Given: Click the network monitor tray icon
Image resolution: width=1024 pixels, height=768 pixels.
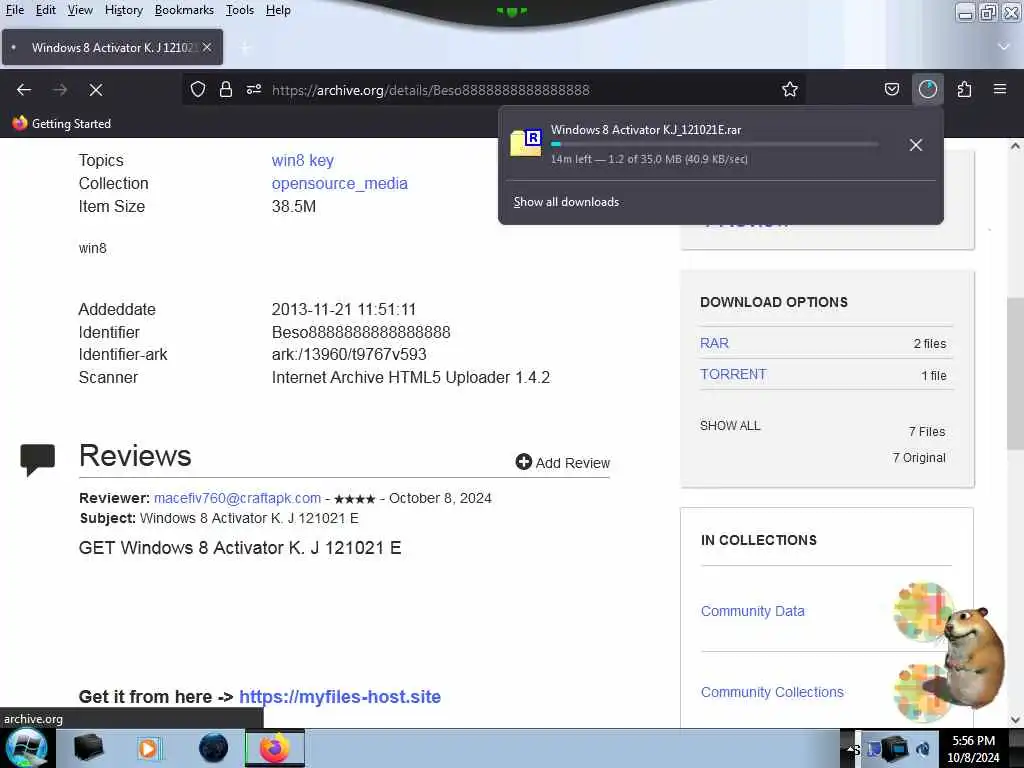Looking at the screenshot, I should click(895, 748).
